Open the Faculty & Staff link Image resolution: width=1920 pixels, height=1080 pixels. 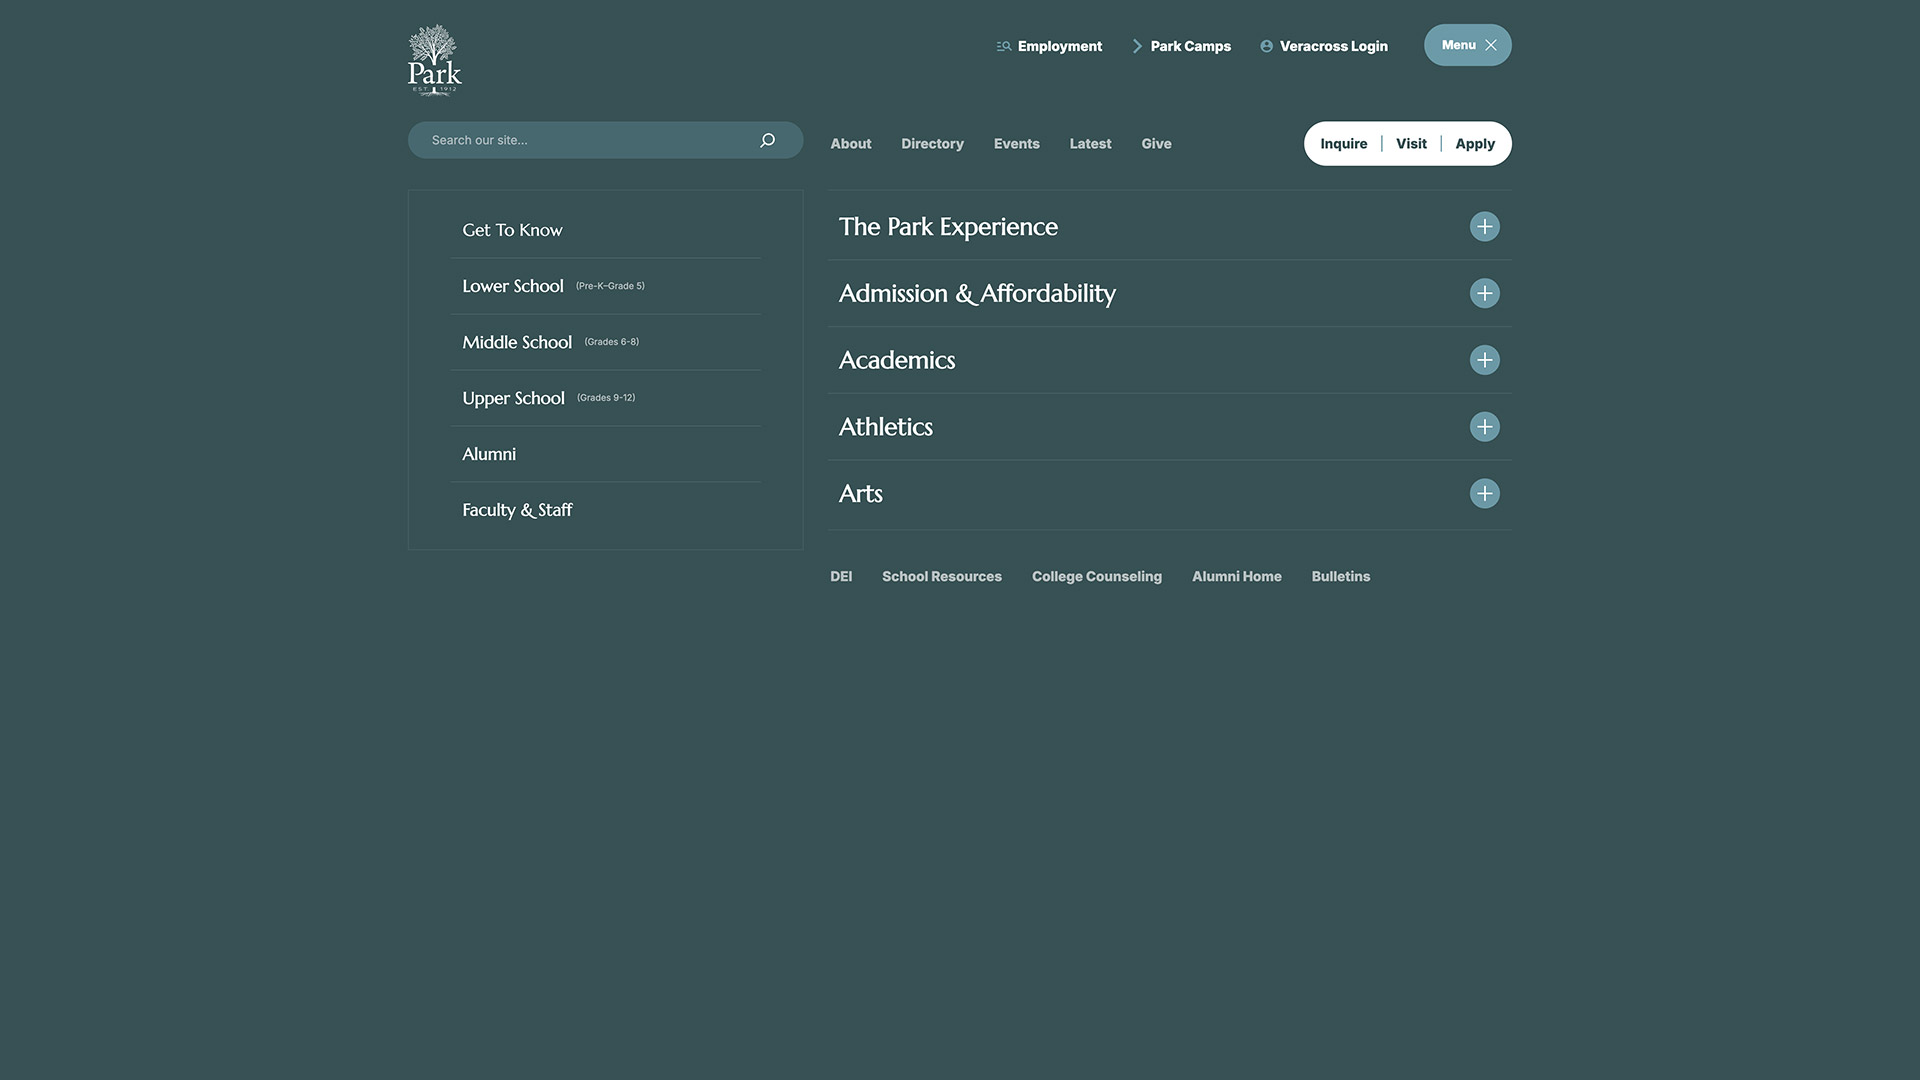coord(517,510)
